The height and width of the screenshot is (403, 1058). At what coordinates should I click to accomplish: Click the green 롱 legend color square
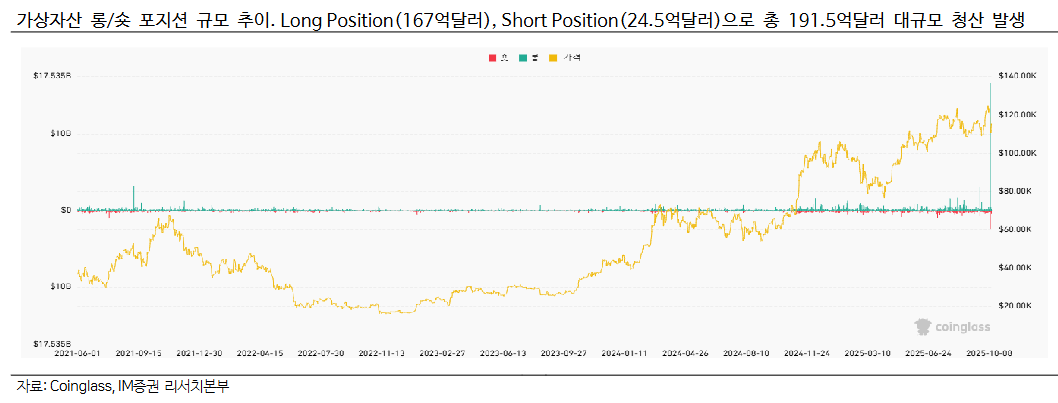[522, 59]
